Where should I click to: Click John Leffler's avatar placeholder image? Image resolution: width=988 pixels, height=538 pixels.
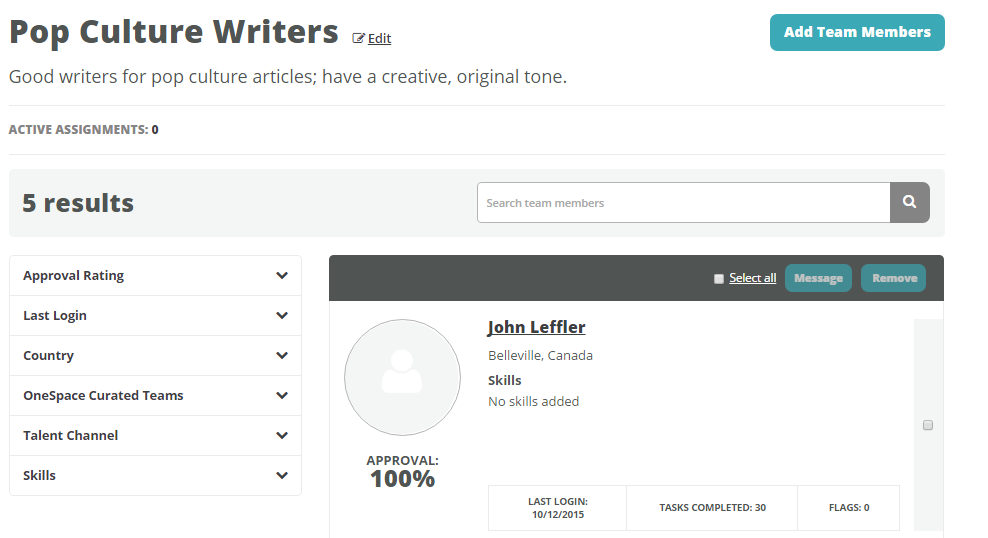point(402,377)
